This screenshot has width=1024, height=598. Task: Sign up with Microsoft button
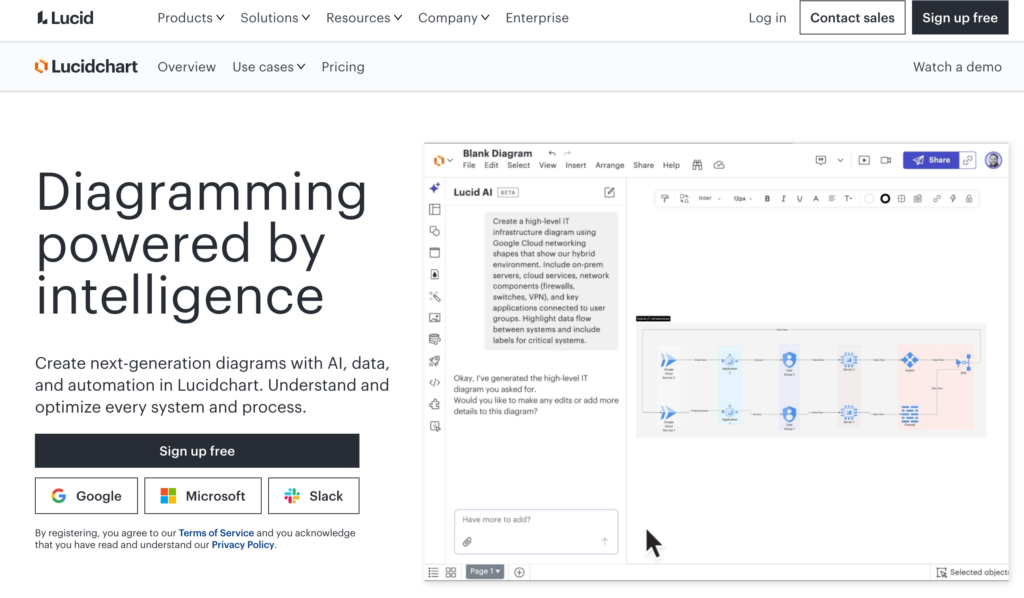(x=202, y=496)
